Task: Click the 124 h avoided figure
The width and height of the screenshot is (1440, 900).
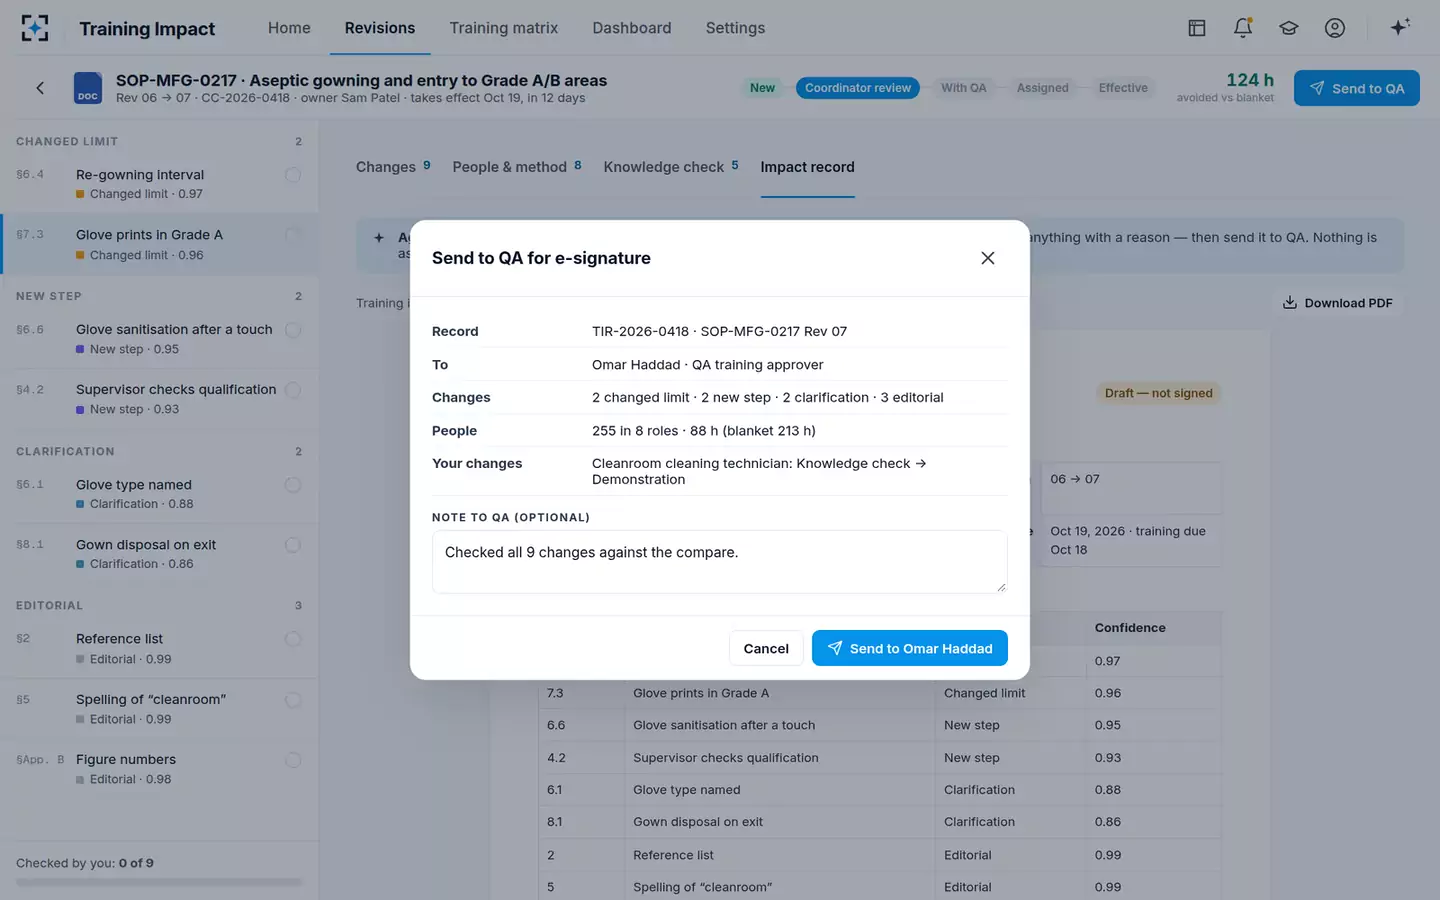Action: [x=1250, y=80]
